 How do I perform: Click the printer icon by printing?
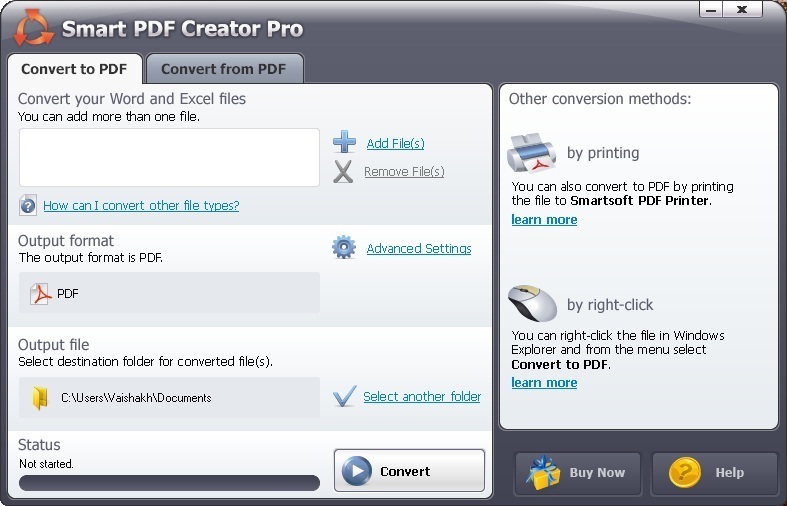click(x=532, y=153)
